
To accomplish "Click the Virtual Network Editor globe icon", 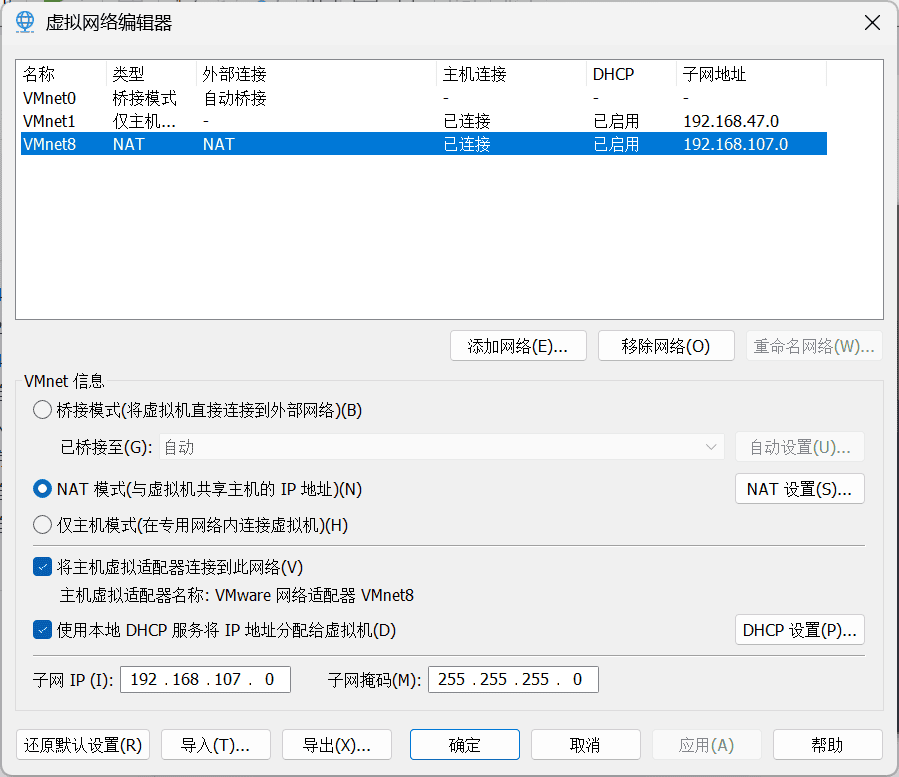I will tap(25, 22).
